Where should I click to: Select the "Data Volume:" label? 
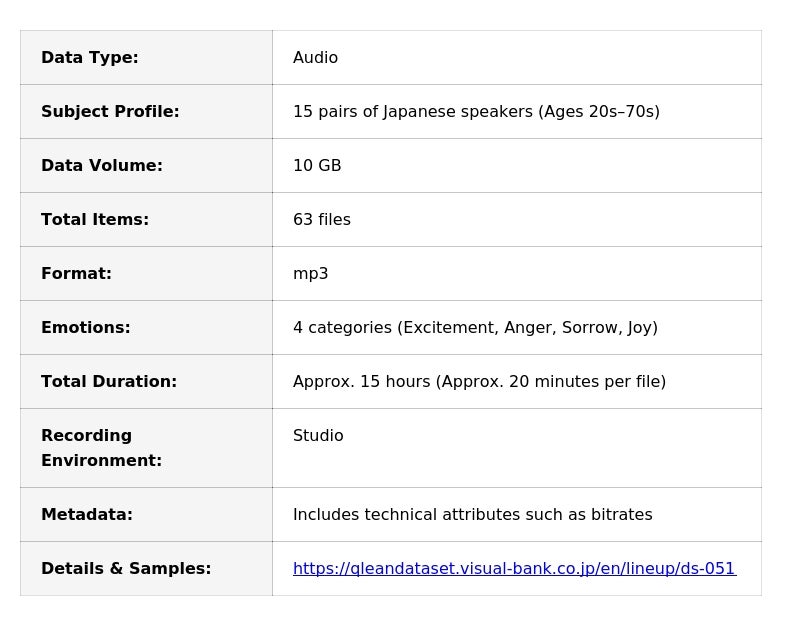[x=102, y=166]
